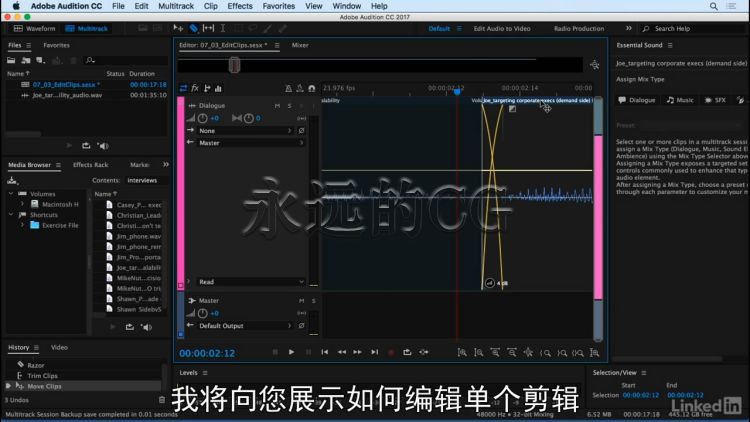Switch to Waveform view
Screen dimensions: 750x422
tap(34, 29)
